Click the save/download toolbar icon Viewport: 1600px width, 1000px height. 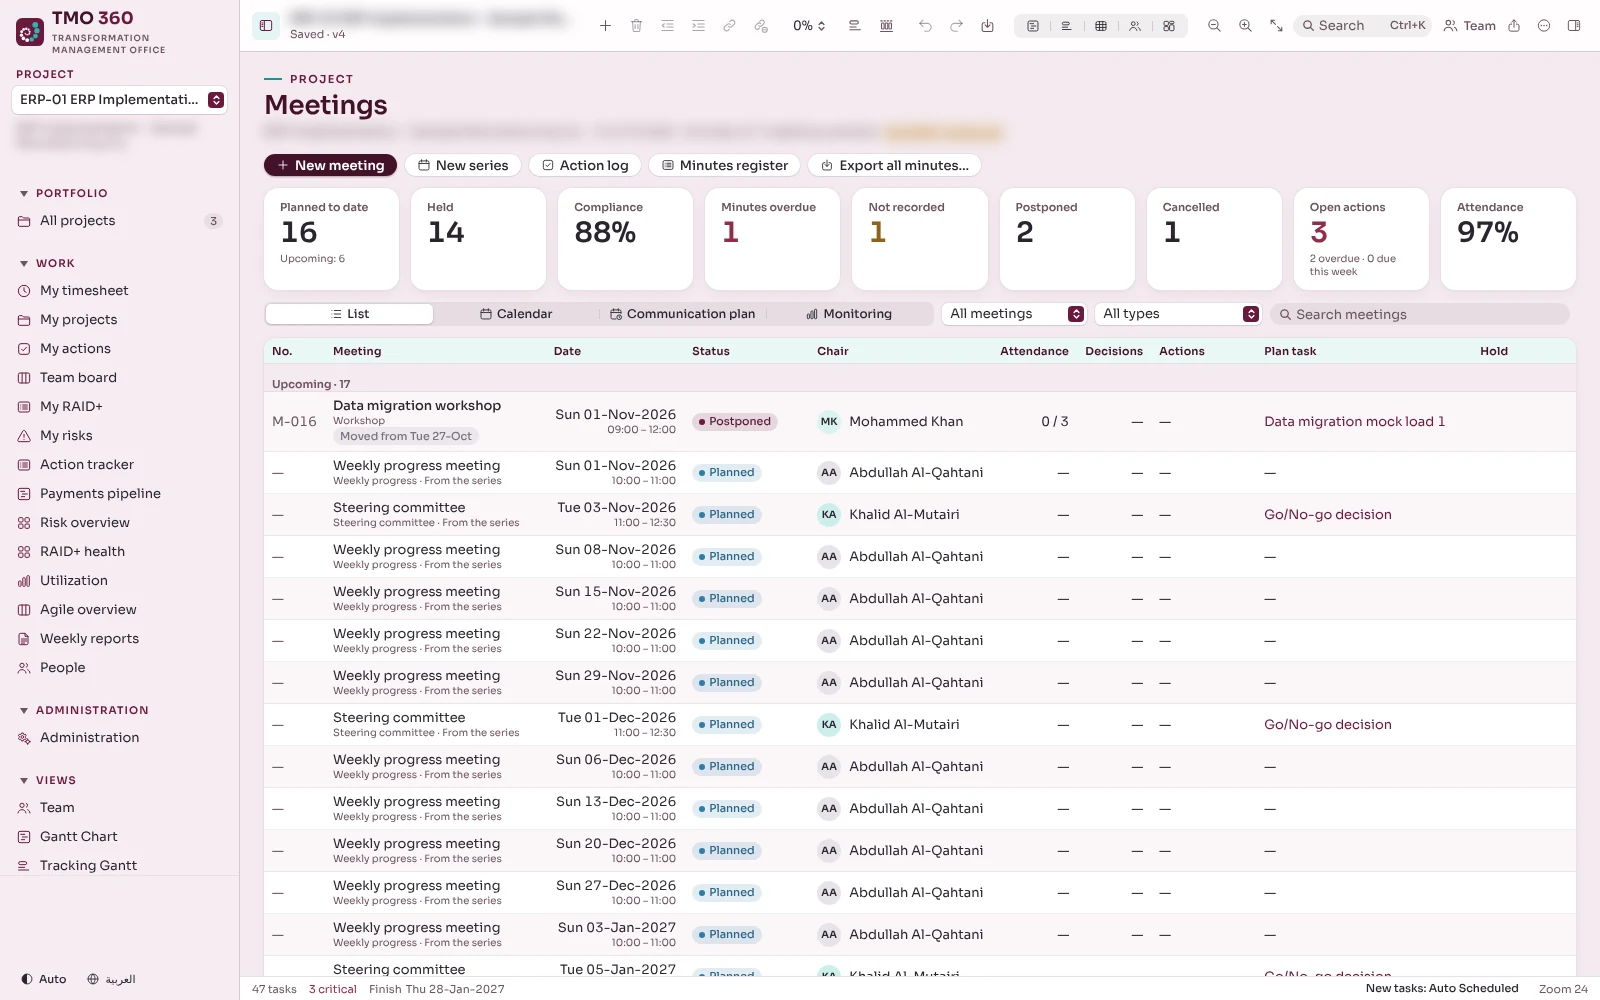tap(987, 26)
